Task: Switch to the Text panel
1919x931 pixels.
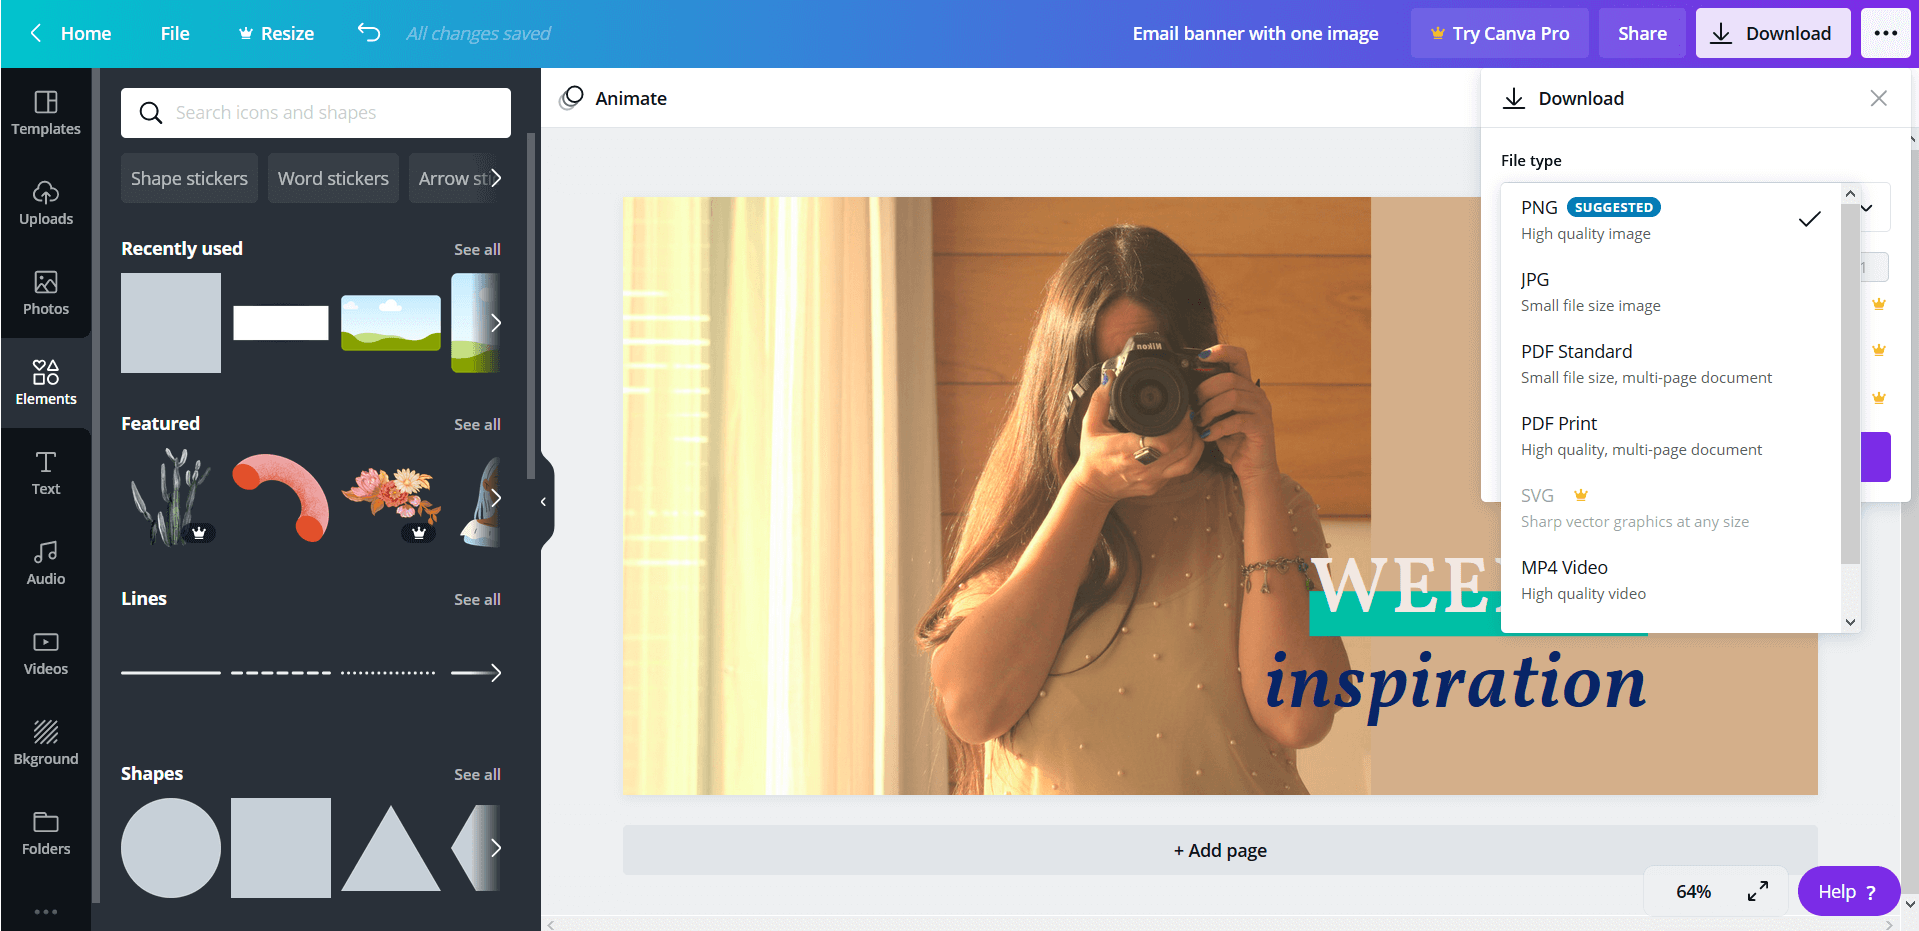Action: 46,473
